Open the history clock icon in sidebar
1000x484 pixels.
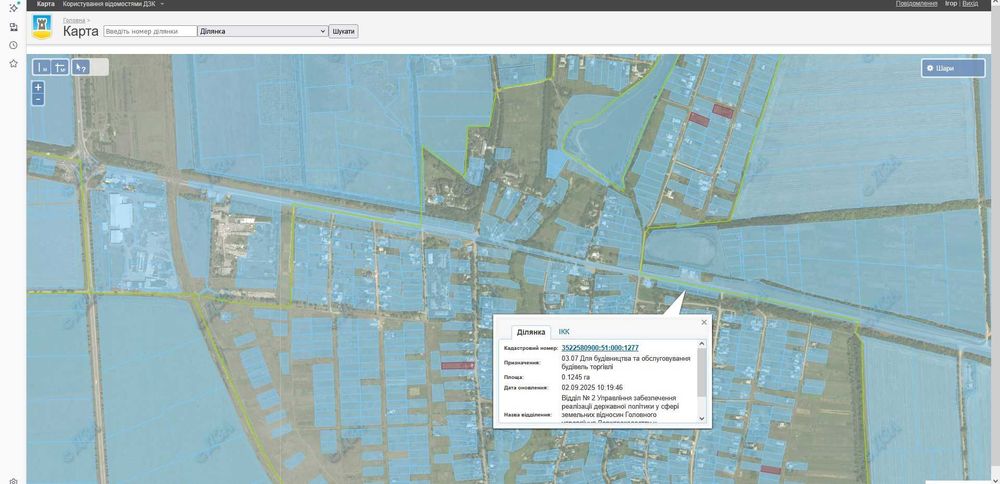click(13, 45)
